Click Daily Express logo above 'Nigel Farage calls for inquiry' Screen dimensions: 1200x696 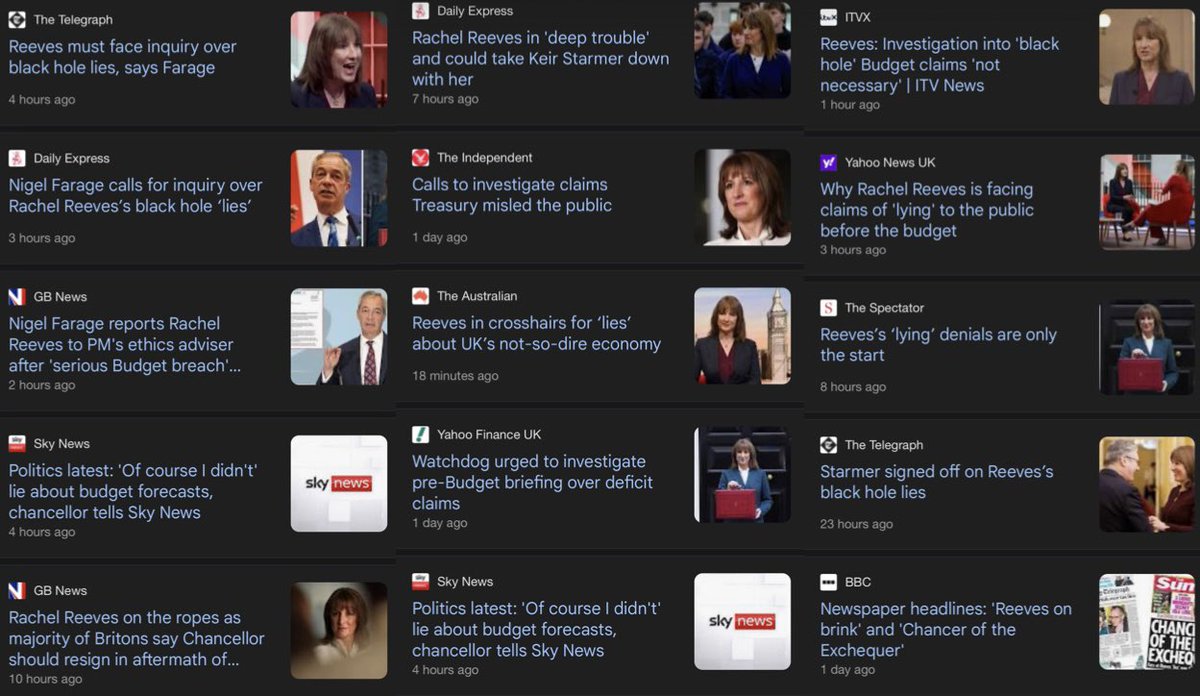tap(17, 158)
